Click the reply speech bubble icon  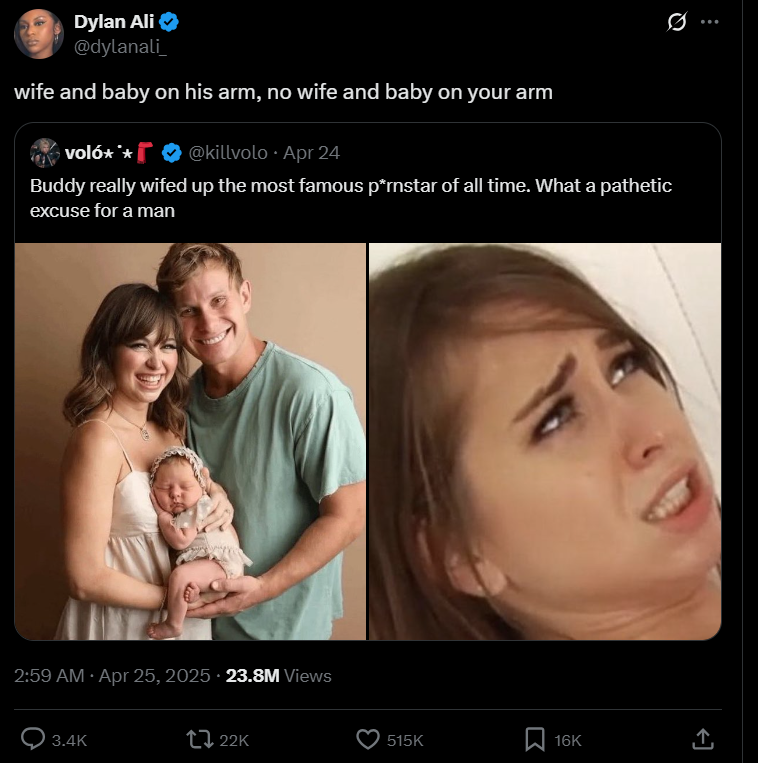33,739
